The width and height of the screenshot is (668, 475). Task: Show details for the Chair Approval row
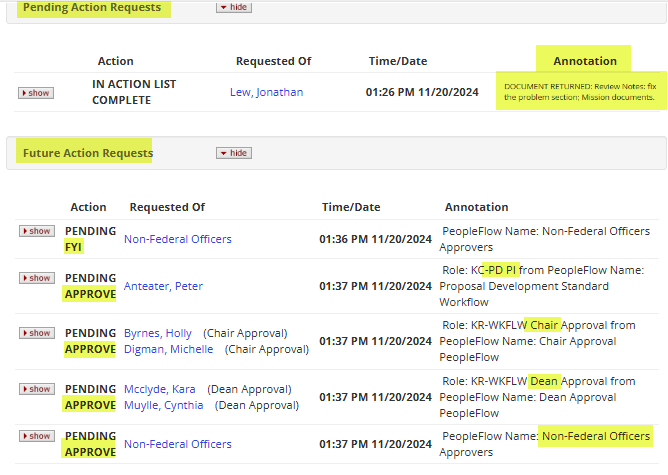click(x=36, y=333)
